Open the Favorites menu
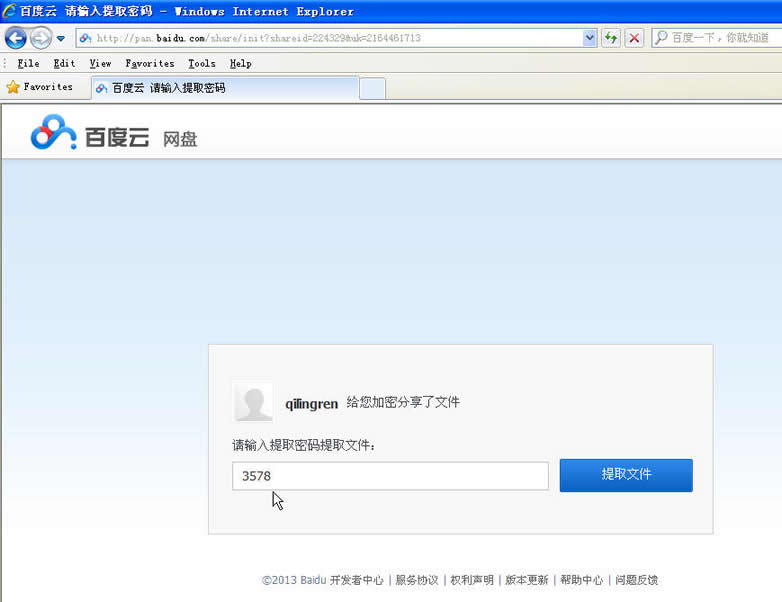The height and width of the screenshot is (602, 782). 150,63
